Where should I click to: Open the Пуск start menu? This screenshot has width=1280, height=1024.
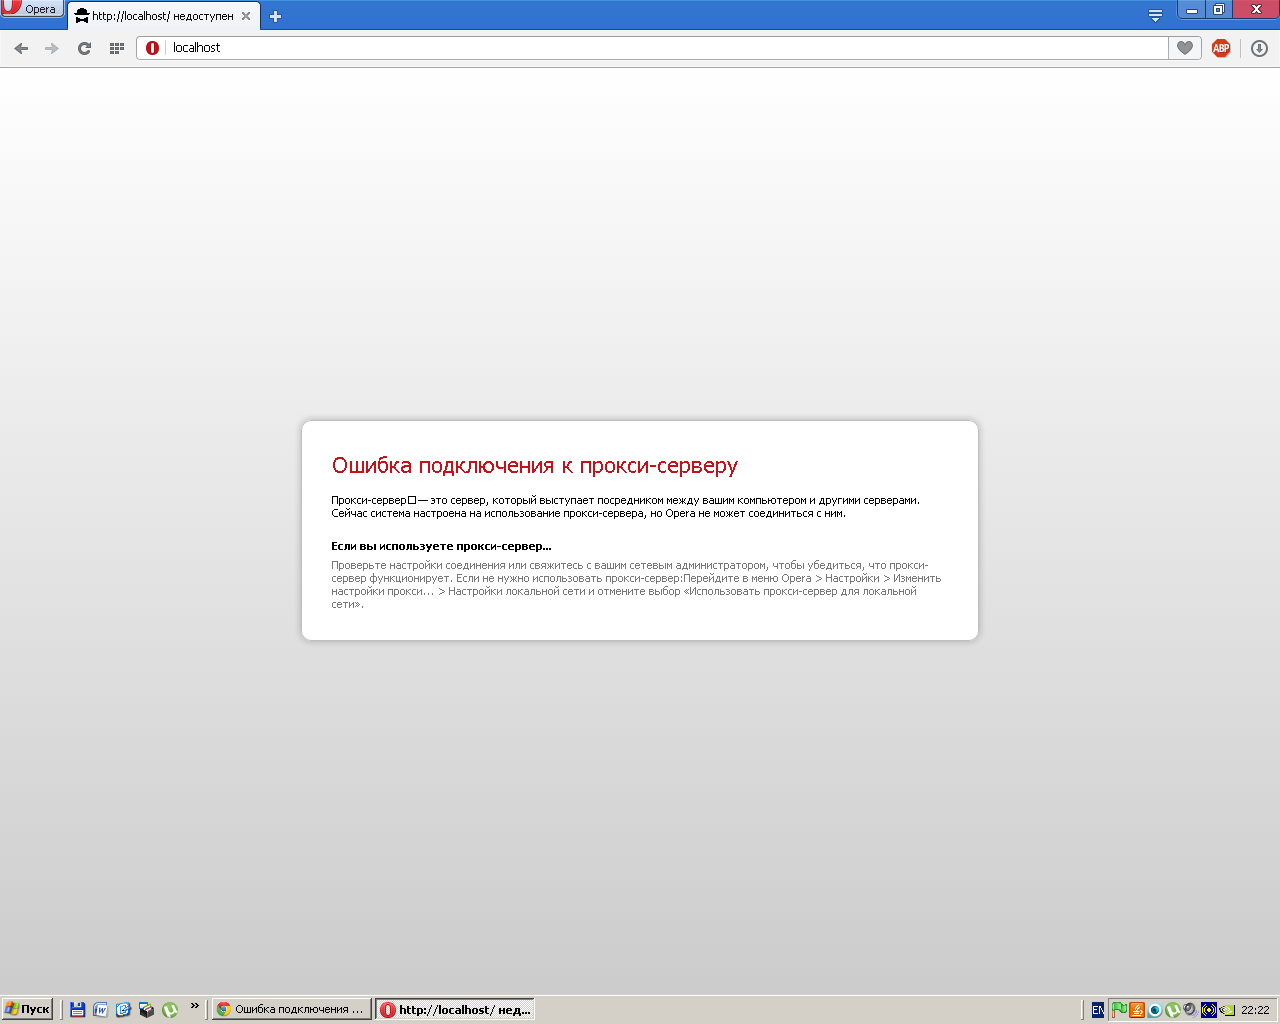(x=27, y=1009)
